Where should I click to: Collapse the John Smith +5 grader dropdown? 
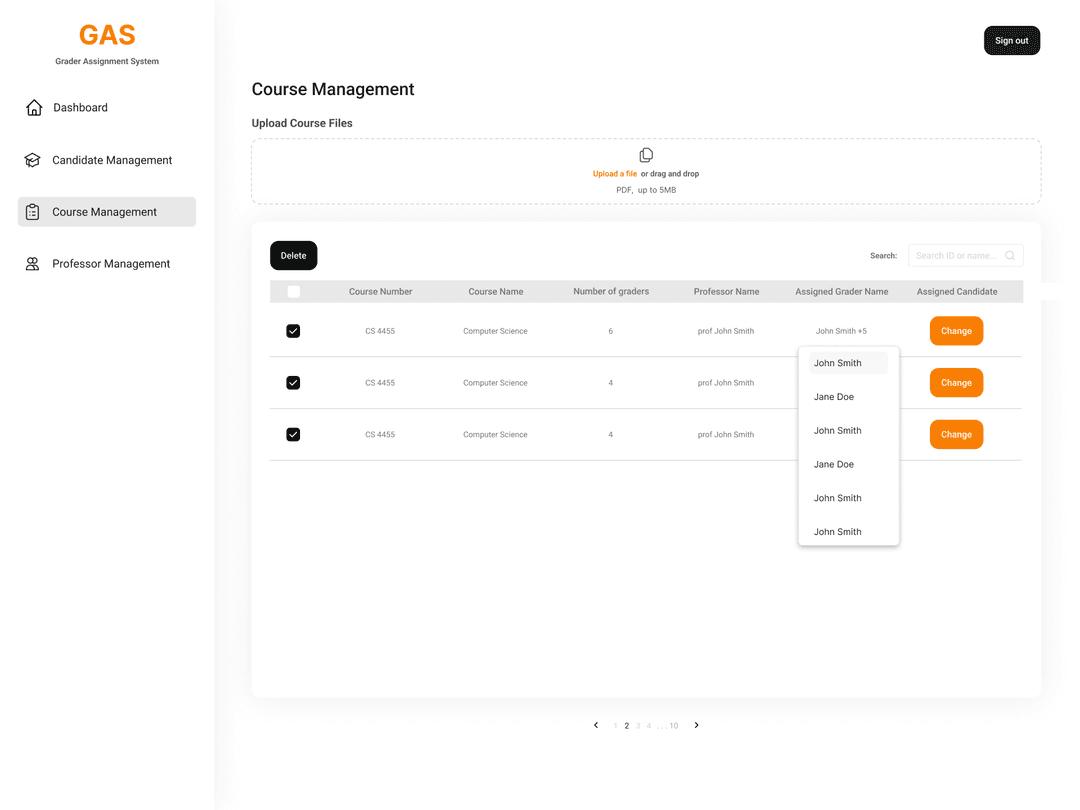coord(841,331)
